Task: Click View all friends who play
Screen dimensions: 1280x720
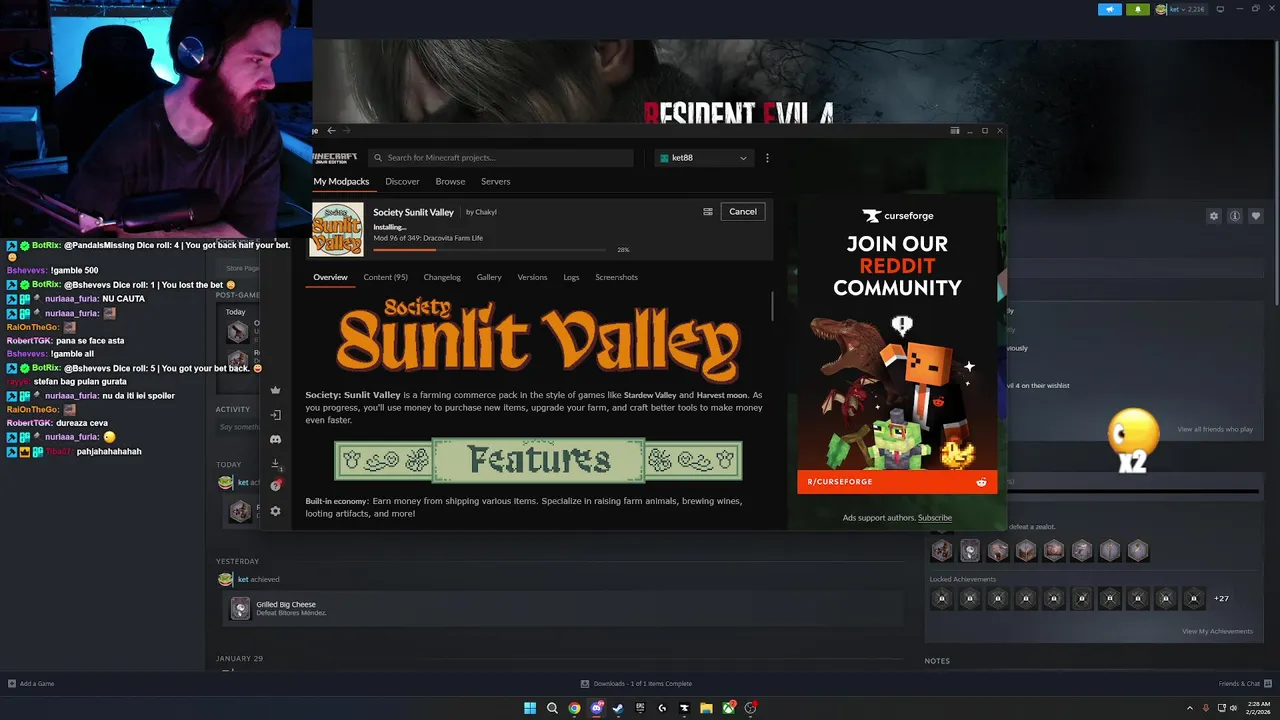Action: point(1215,430)
